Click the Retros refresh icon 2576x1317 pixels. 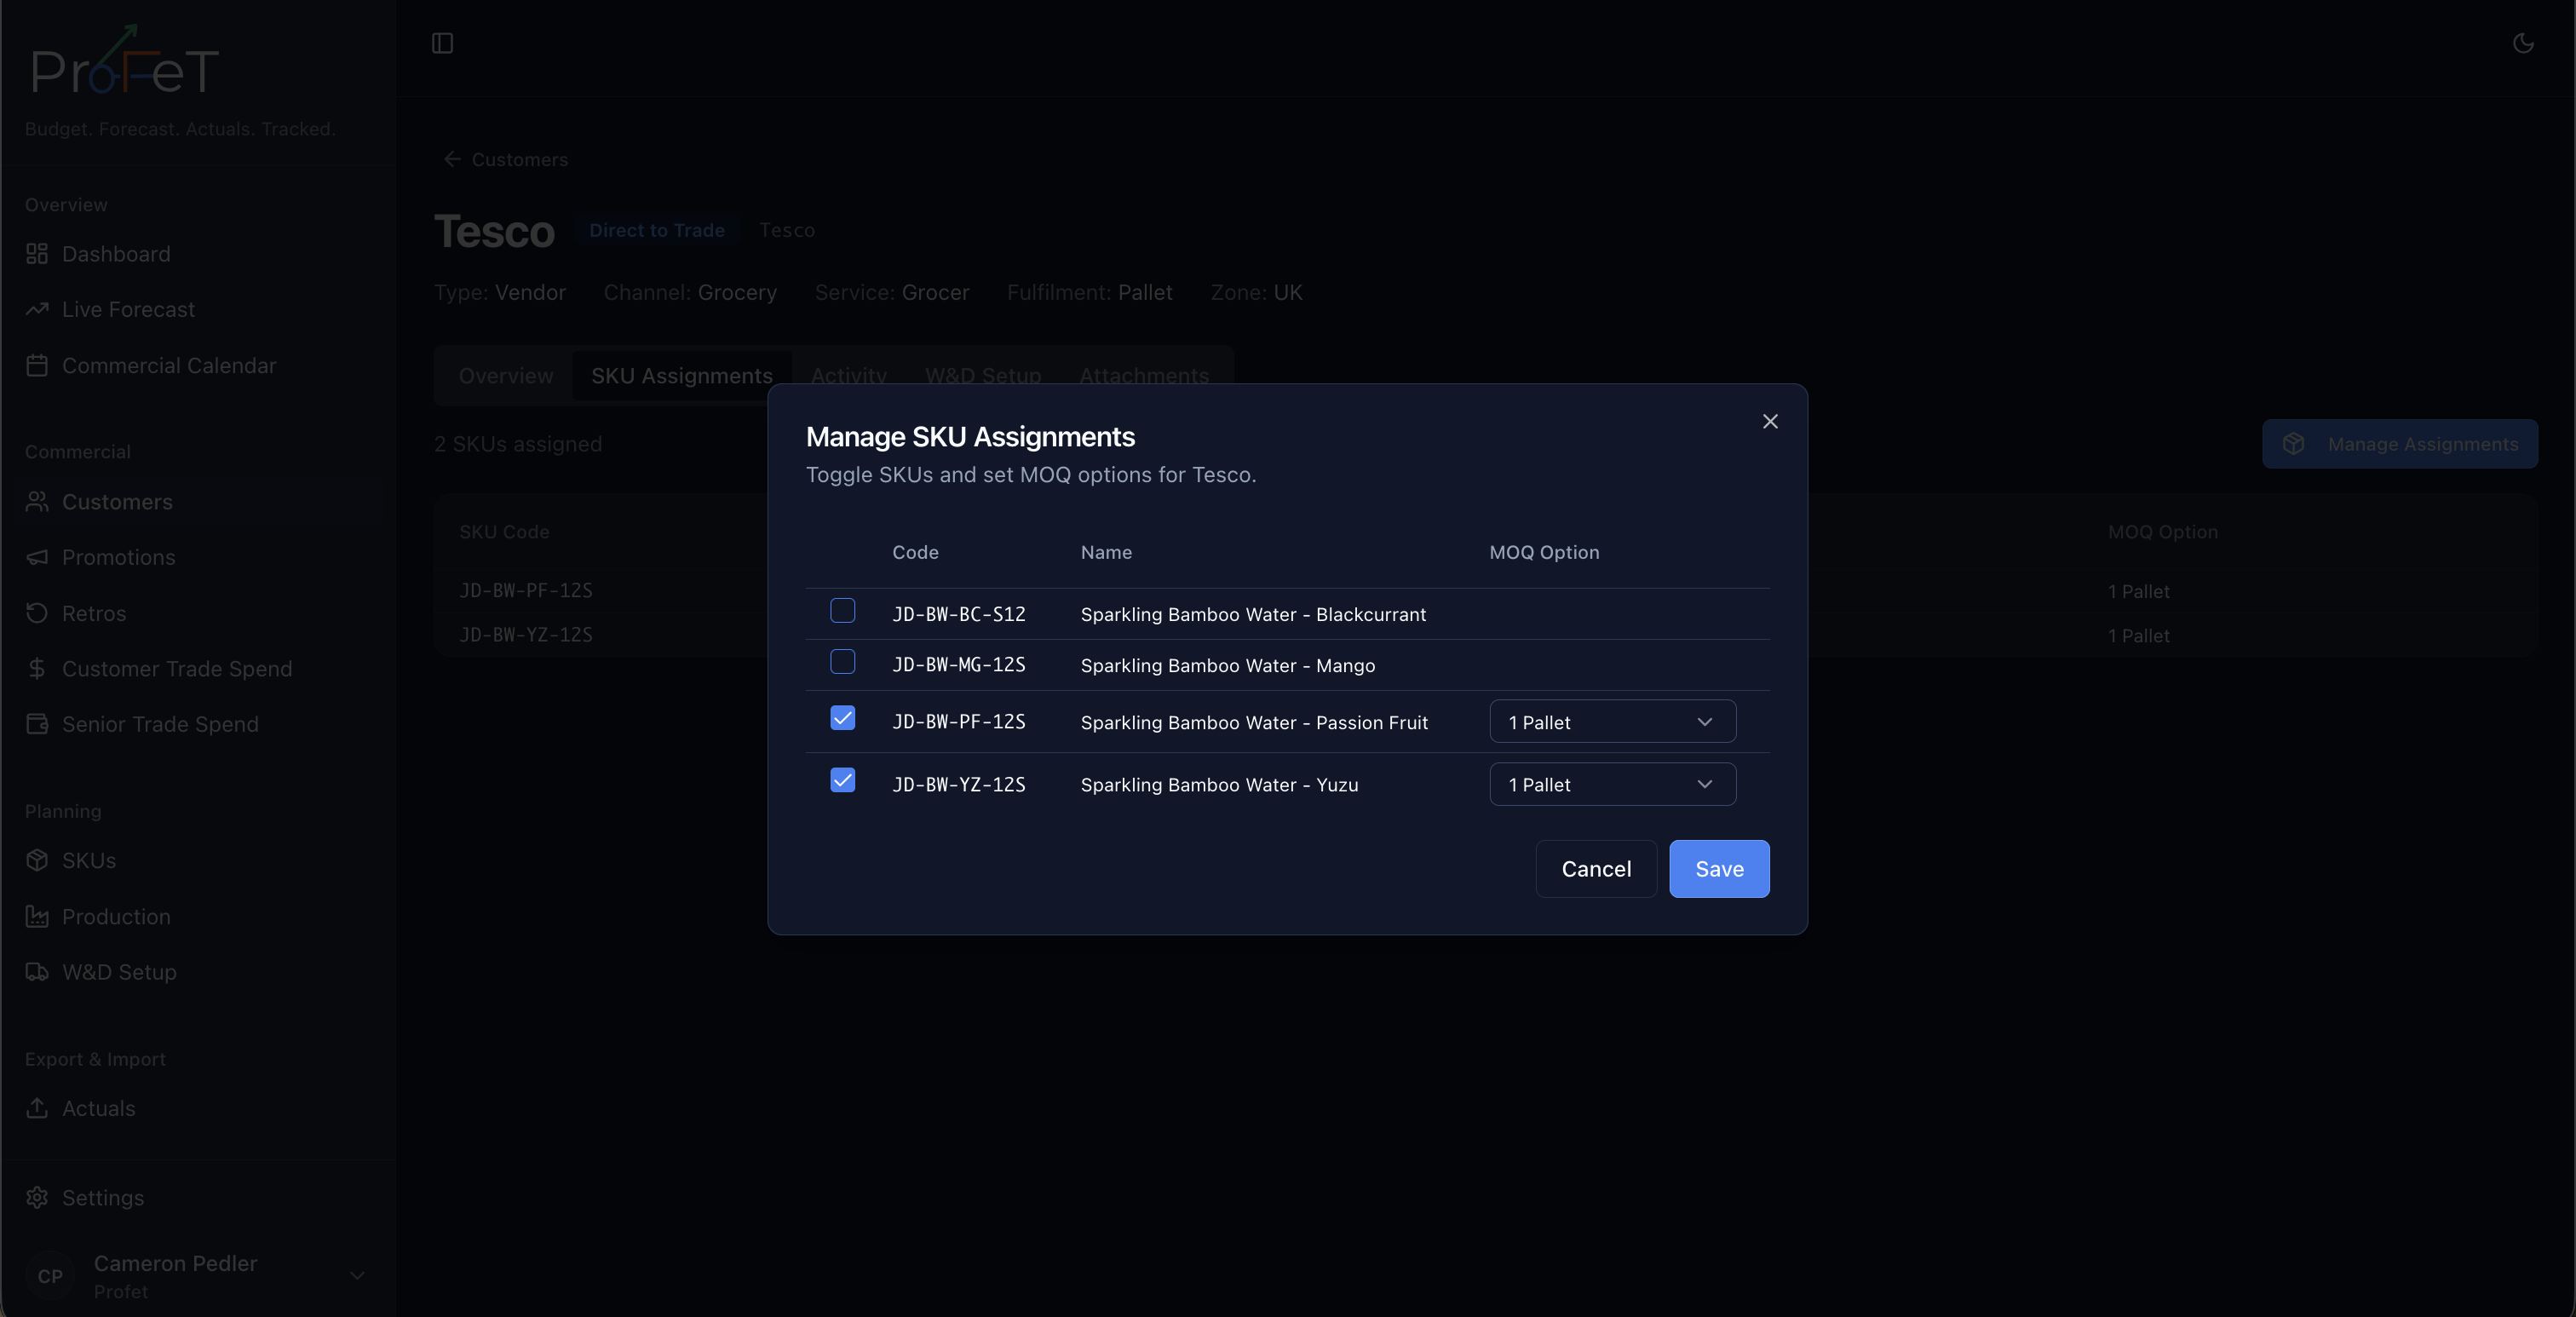[x=37, y=613]
